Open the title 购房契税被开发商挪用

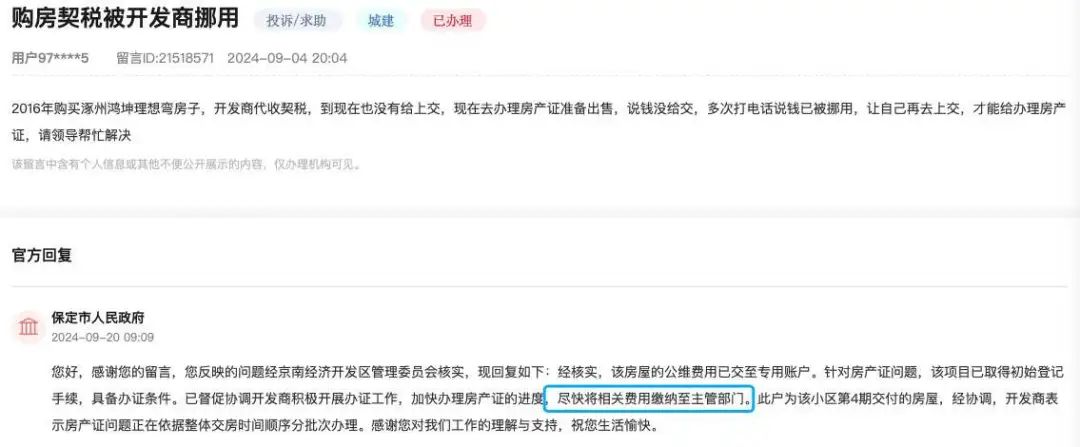click(x=125, y=19)
